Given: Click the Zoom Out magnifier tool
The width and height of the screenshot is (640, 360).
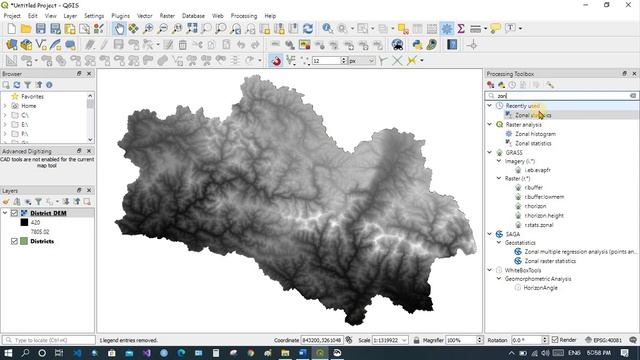Looking at the screenshot, I should (x=163, y=29).
